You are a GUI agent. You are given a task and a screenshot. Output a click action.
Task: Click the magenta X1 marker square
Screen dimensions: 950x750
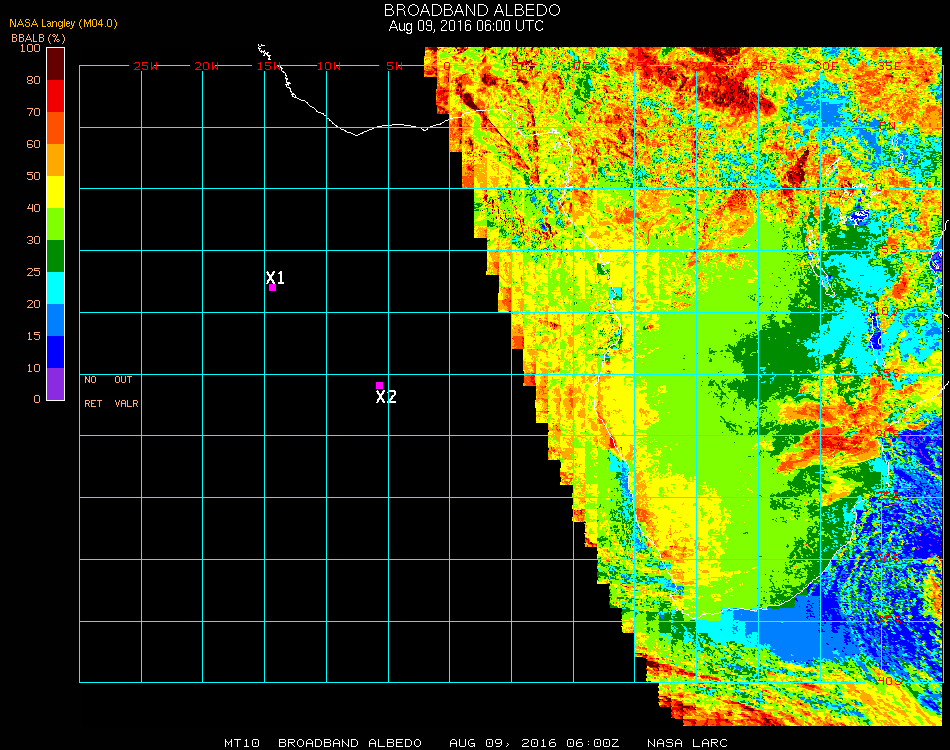coord(273,288)
